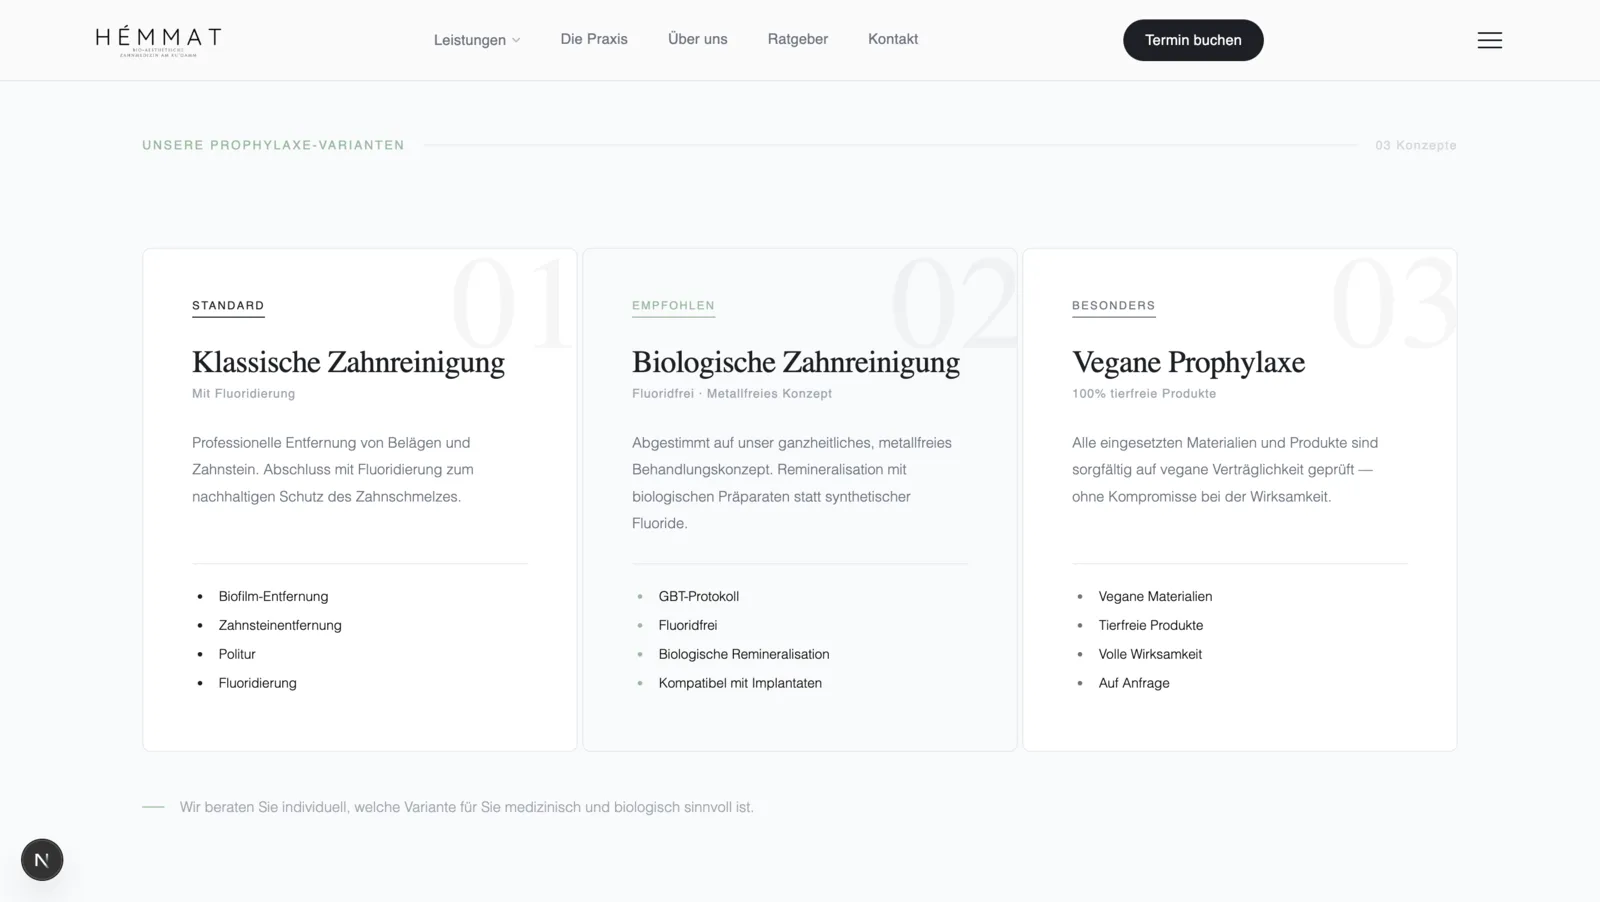Select the Klassische Zahnreinigung heading

click(348, 362)
